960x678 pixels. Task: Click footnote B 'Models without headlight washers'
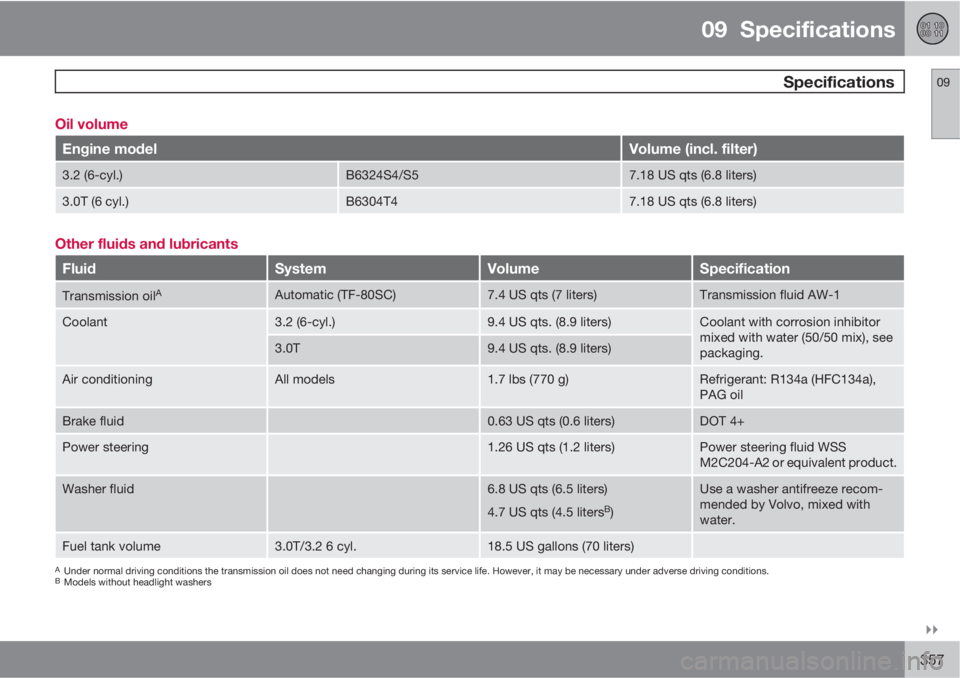(x=133, y=582)
